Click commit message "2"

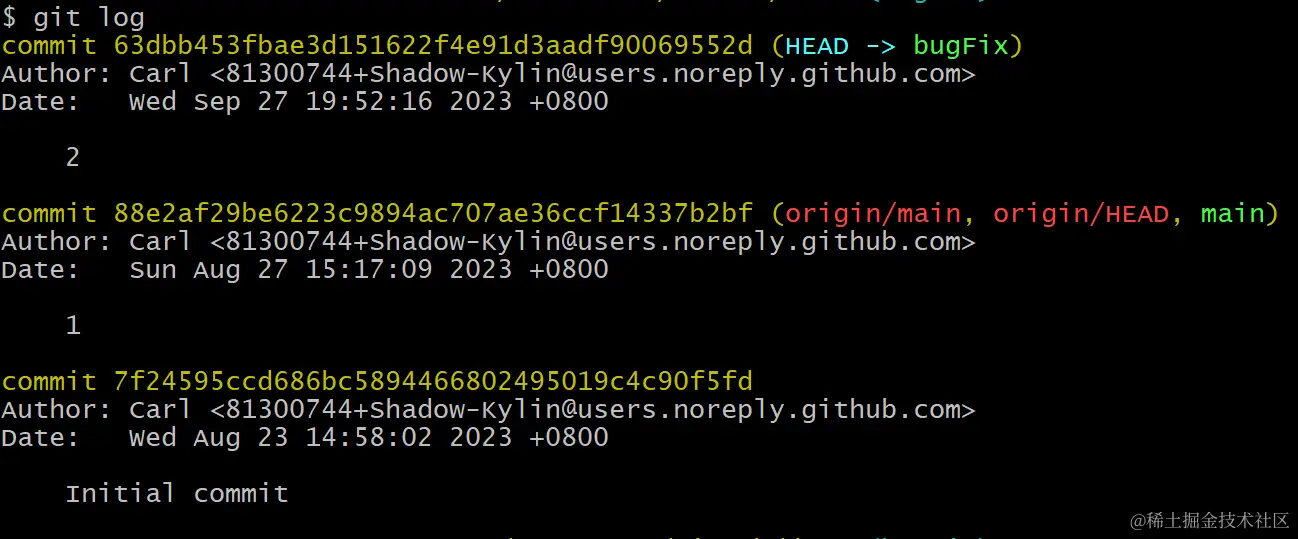click(x=72, y=158)
